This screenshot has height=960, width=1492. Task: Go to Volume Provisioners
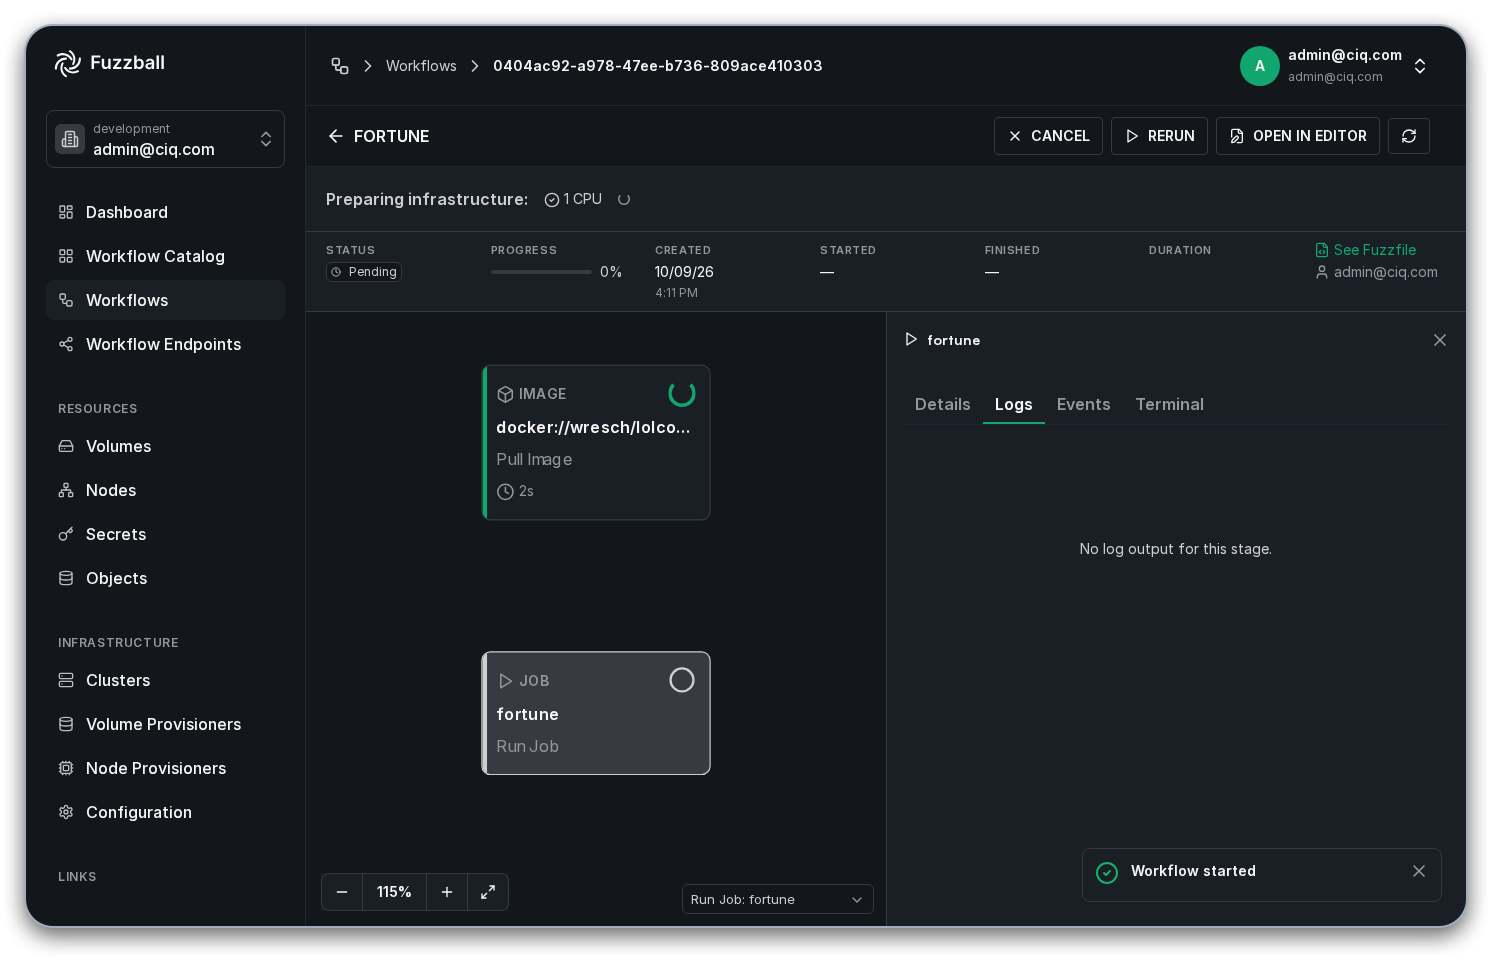[x=165, y=724]
